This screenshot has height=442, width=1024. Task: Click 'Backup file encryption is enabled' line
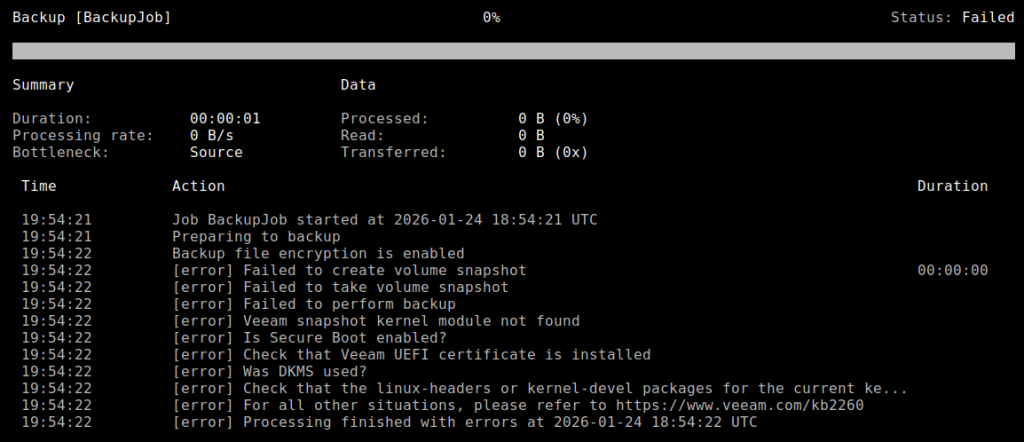(x=318, y=254)
